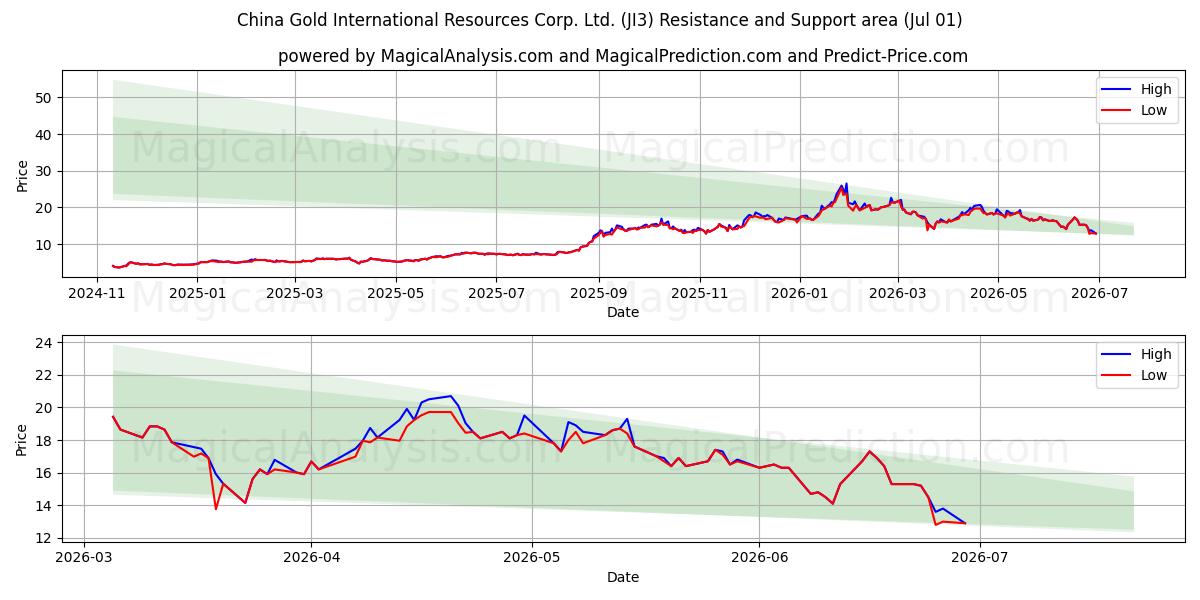Image resolution: width=1200 pixels, height=600 pixels.
Task: Click the '2026-04' tick label in bottom chart
Action: (x=311, y=558)
